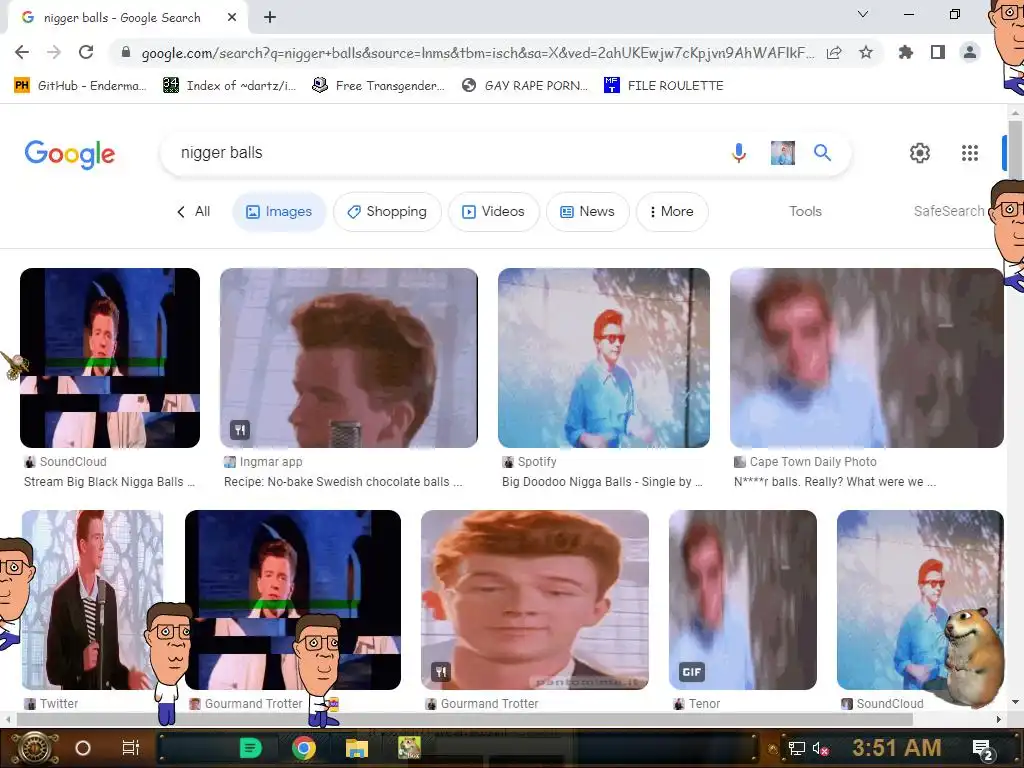
Task: Bookmark this page with the star
Action: tap(866, 52)
